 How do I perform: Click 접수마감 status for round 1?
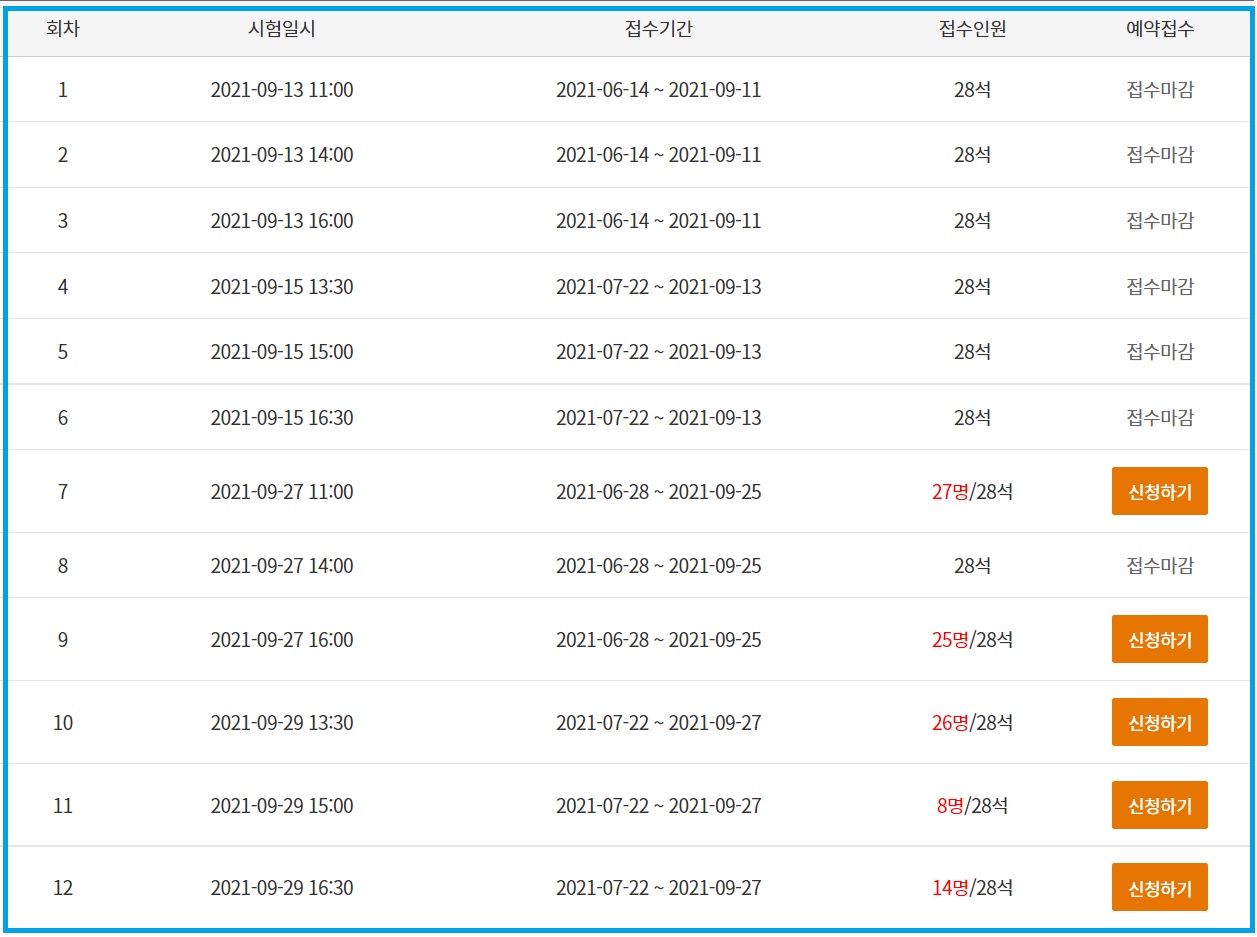[x=1160, y=90]
